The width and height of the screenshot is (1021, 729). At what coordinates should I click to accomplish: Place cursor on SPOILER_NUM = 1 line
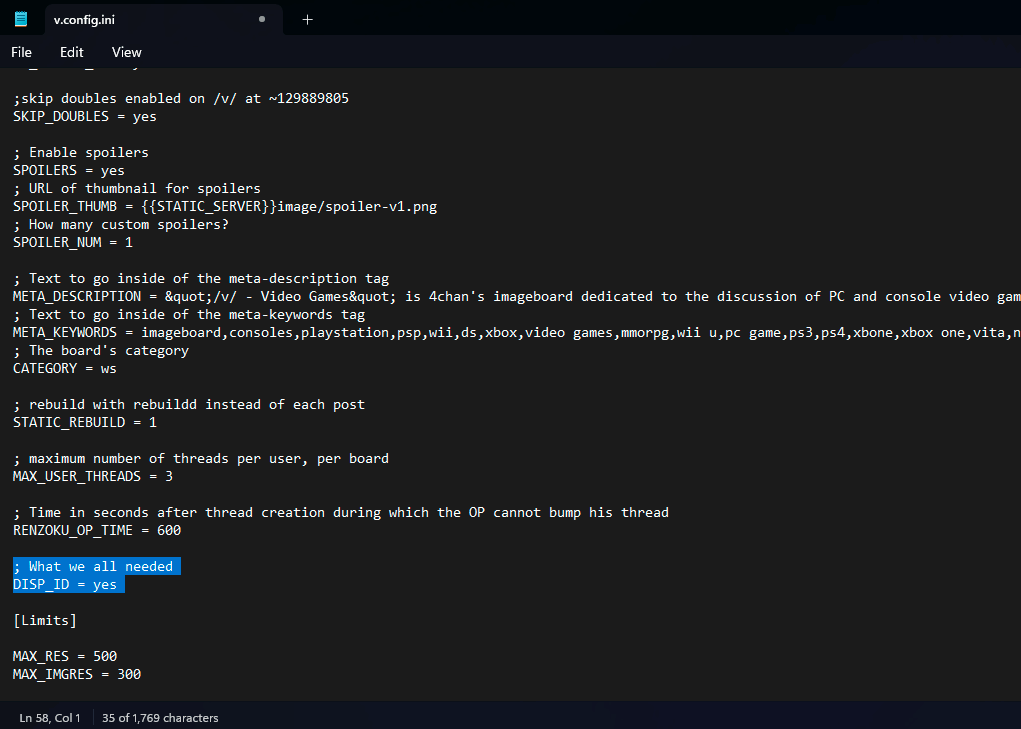73,242
